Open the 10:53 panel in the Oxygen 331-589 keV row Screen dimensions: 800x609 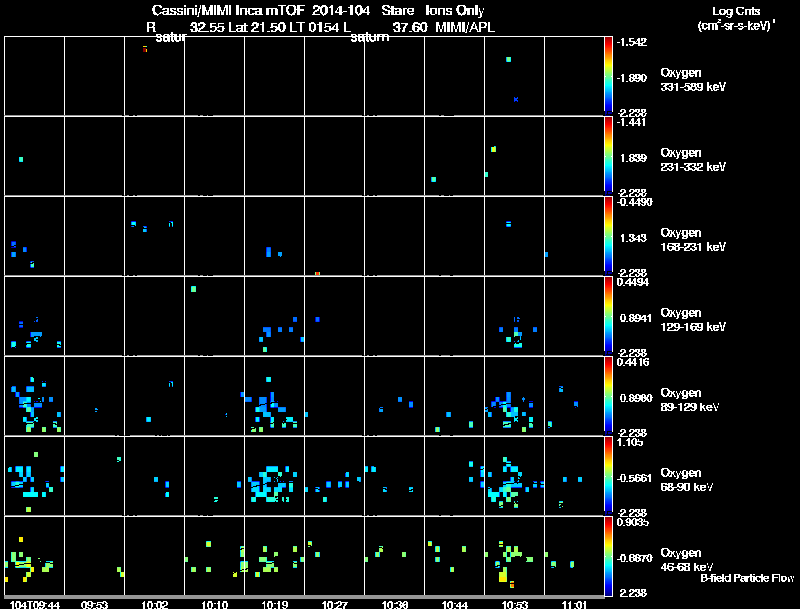click(x=514, y=75)
